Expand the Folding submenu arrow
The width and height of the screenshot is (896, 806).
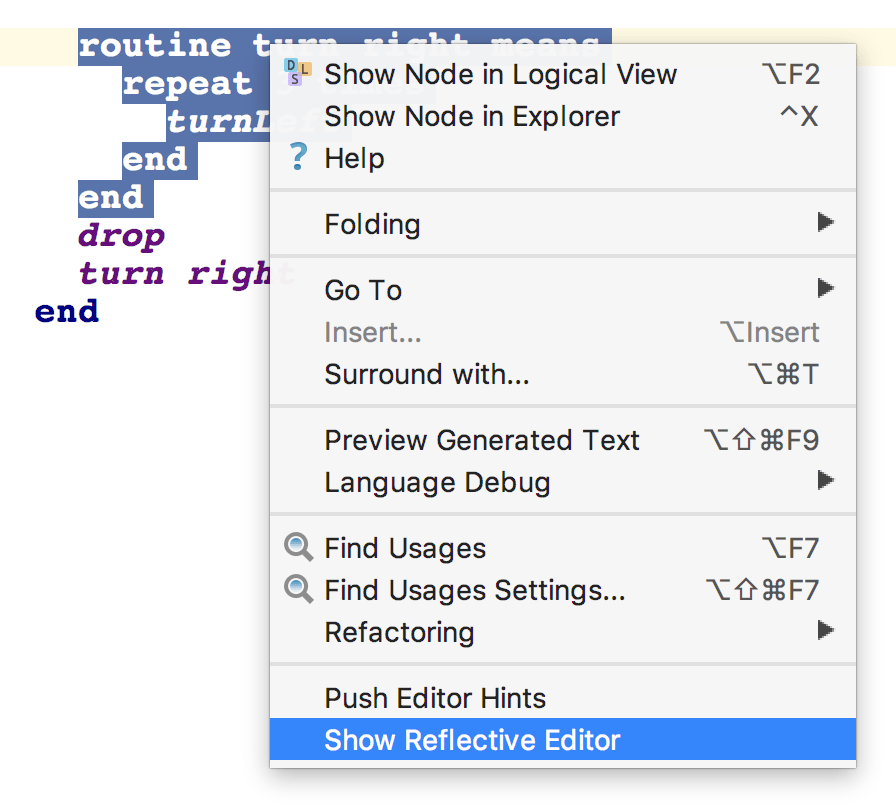click(825, 222)
